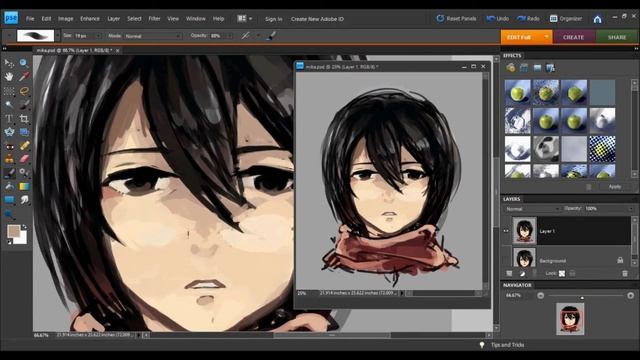Viewport: 640px width, 360px height.
Task: Select the Straighten tool
Action: coord(24,132)
